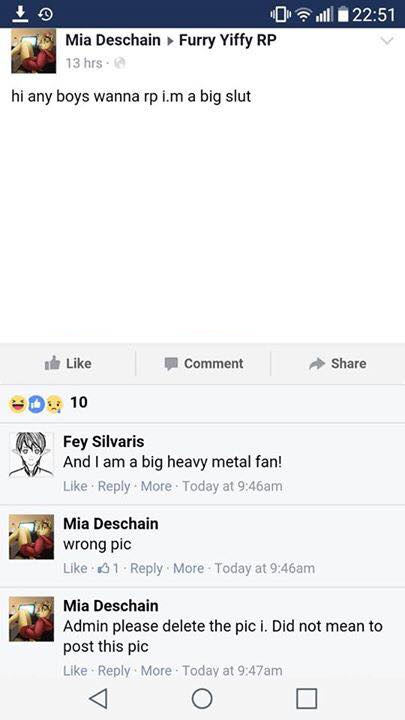
Task: Tap the Android home circle button
Action: click(202, 699)
